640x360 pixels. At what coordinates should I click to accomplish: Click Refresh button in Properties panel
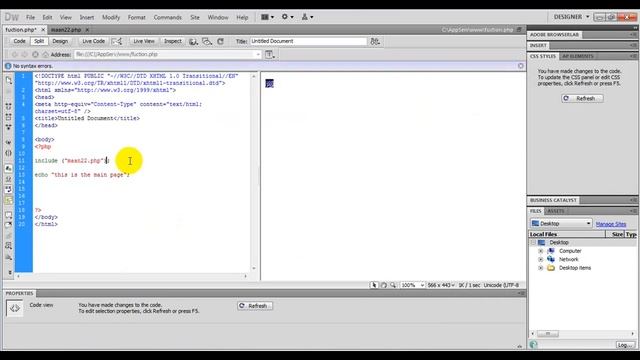[x=255, y=306]
